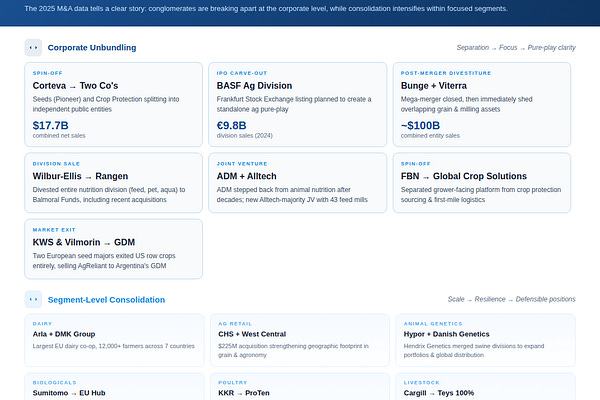This screenshot has width=600, height=400.
Task: Click the Seeds (Pioneer) and Crop Protection description
Action: coord(106,104)
